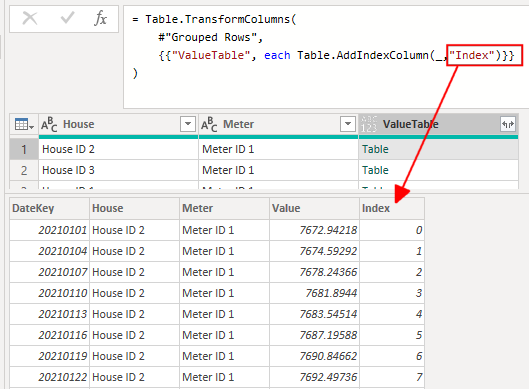Click the fx function icon
Screen dimensions: 529x389
click(101, 18)
